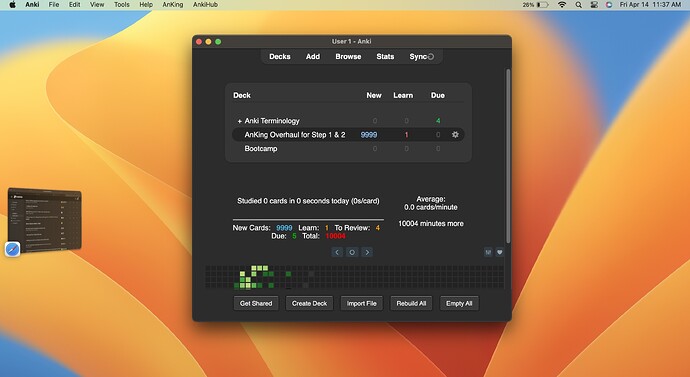Click the heart icon beside heatmap
690x377 pixels.
[499, 252]
